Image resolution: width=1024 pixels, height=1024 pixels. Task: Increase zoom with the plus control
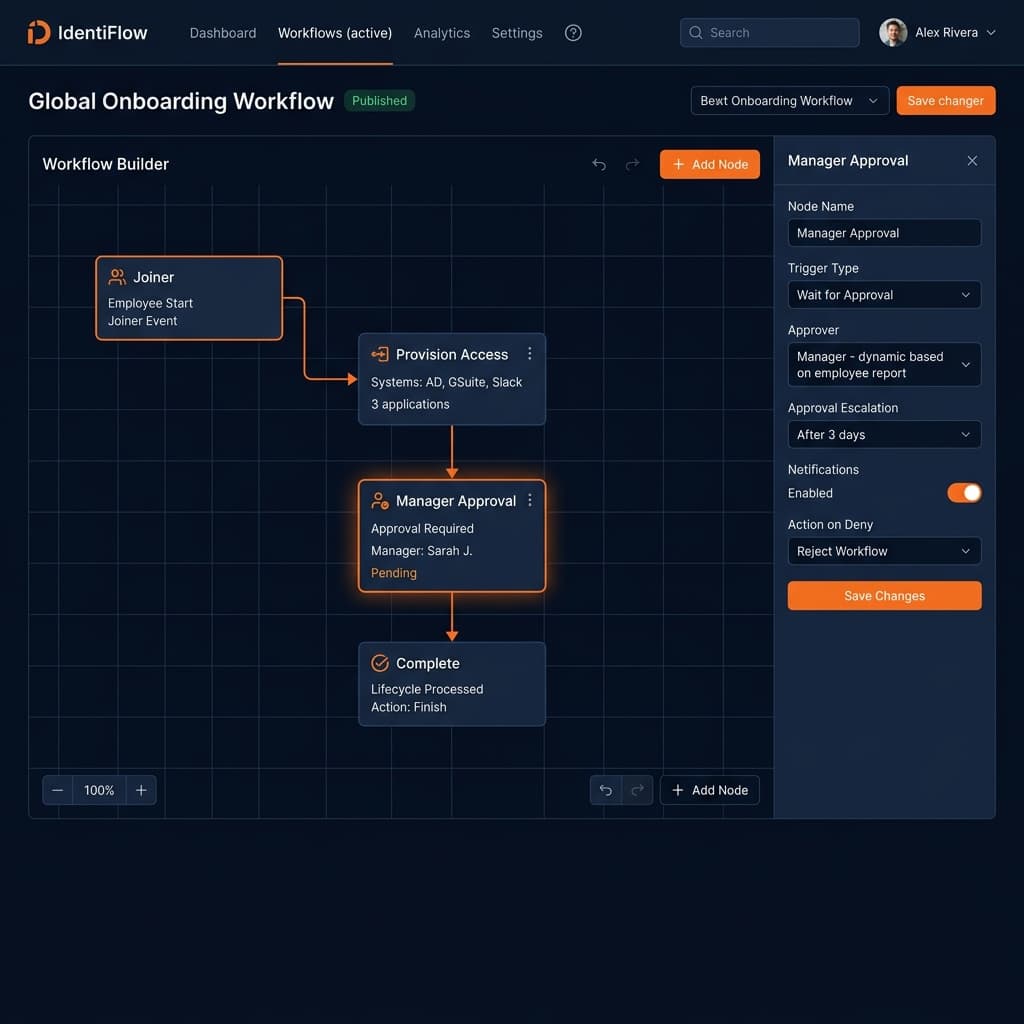point(141,790)
